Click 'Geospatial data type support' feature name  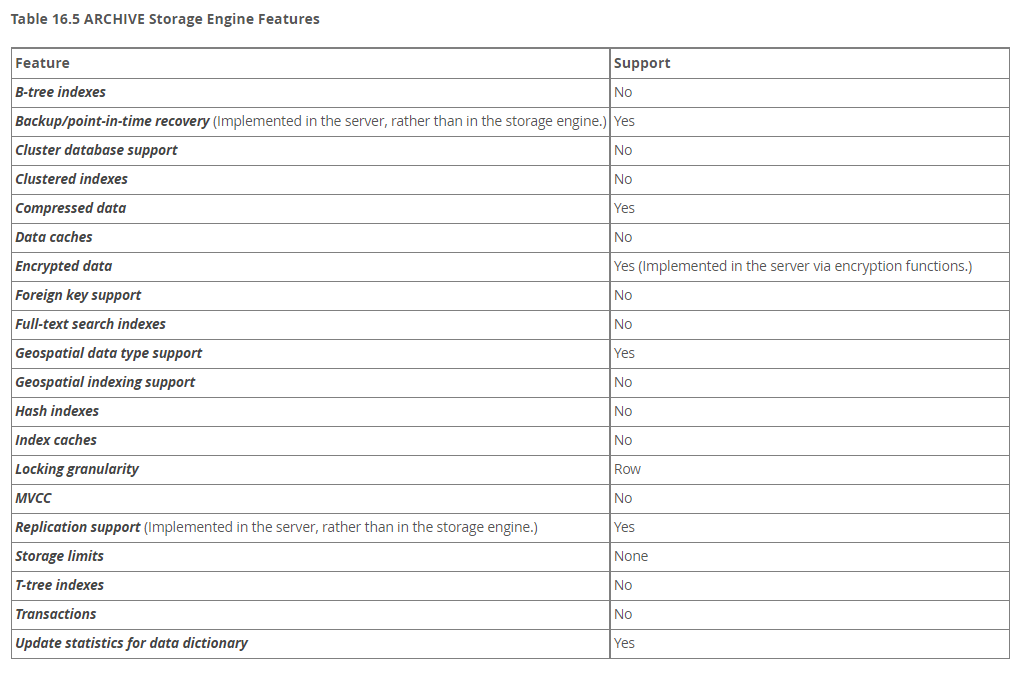108,353
